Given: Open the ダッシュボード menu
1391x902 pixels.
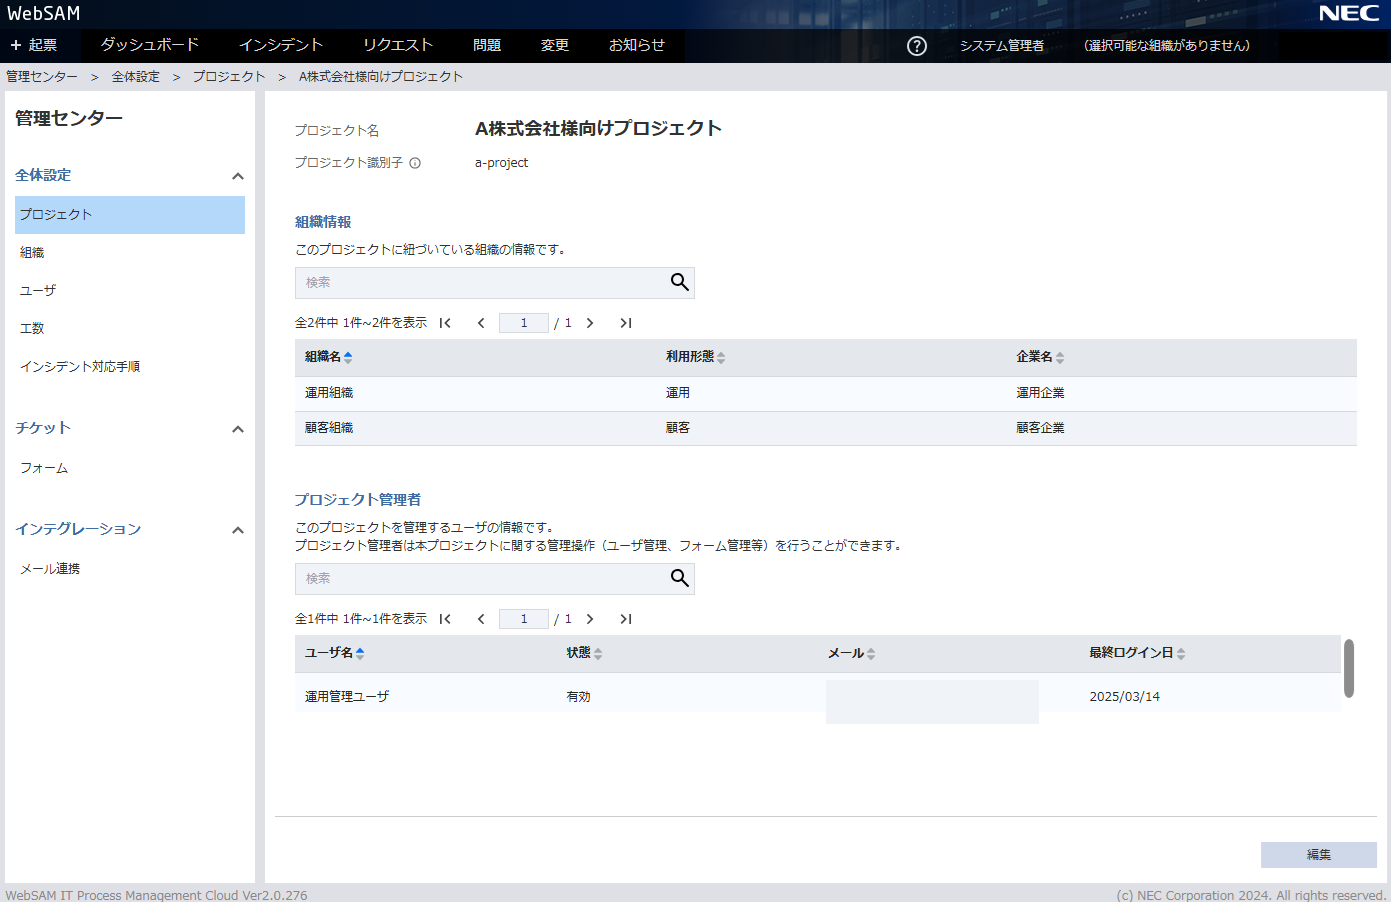Looking at the screenshot, I should (x=150, y=45).
